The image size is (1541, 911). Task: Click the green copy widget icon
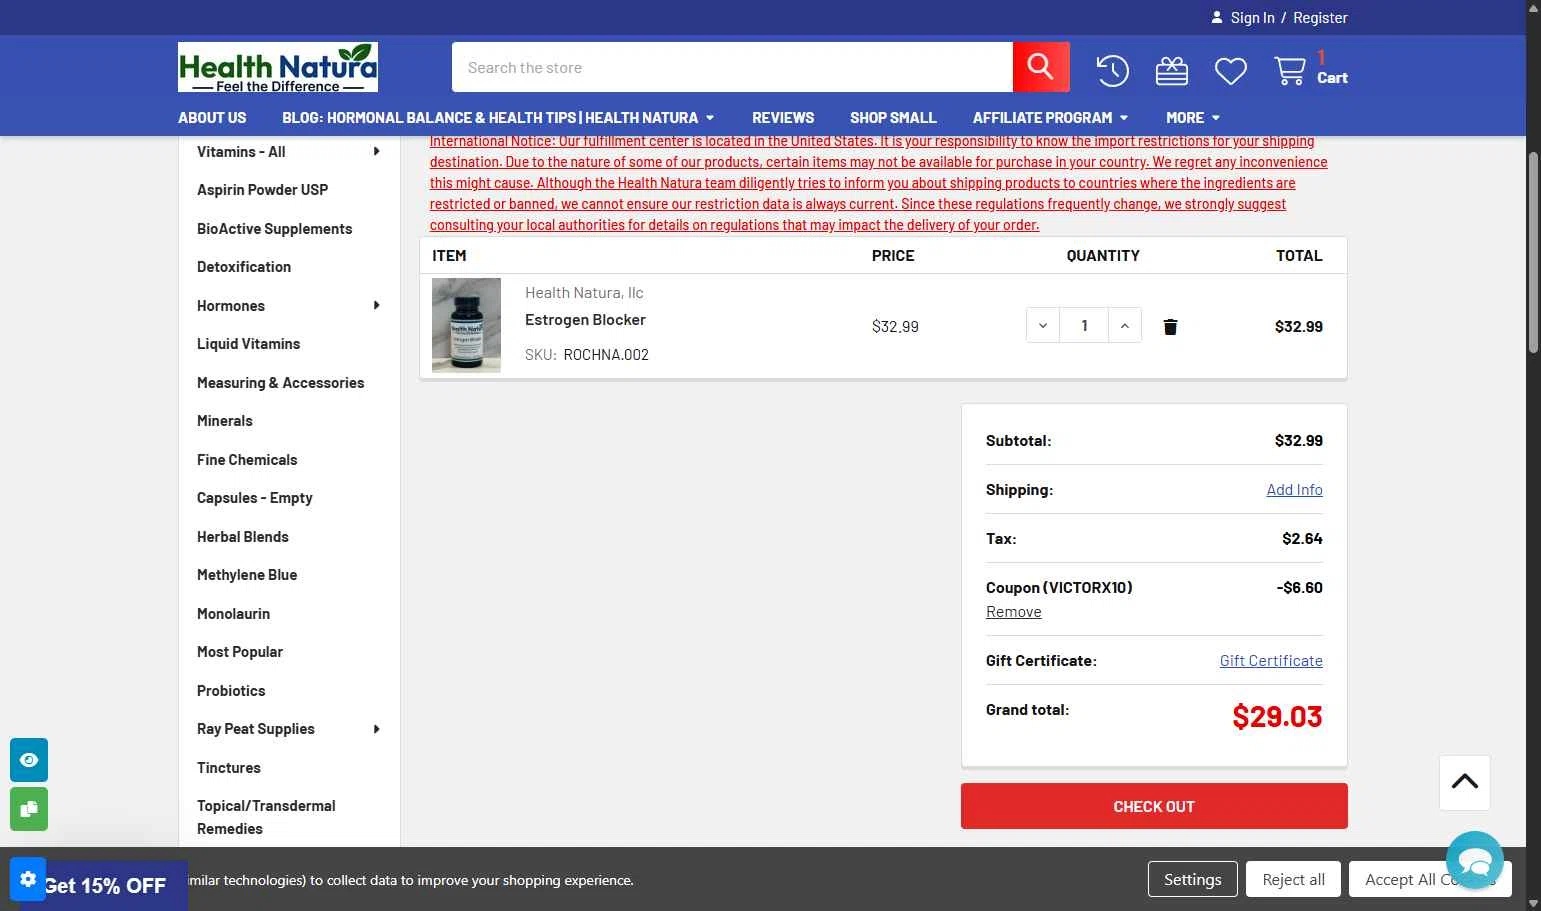coord(29,809)
